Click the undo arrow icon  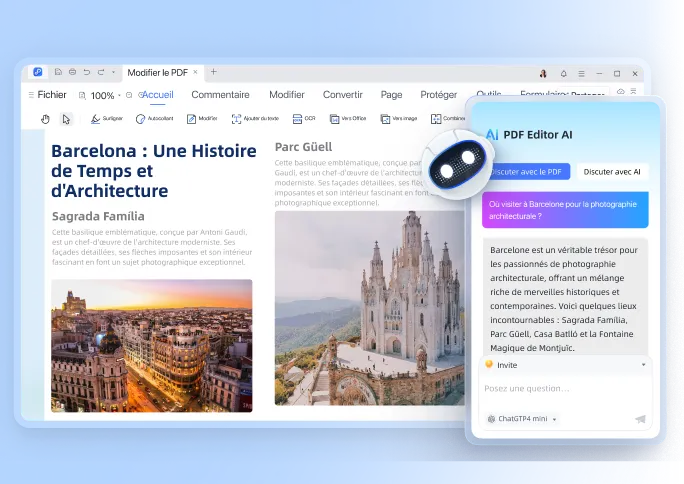[87, 72]
